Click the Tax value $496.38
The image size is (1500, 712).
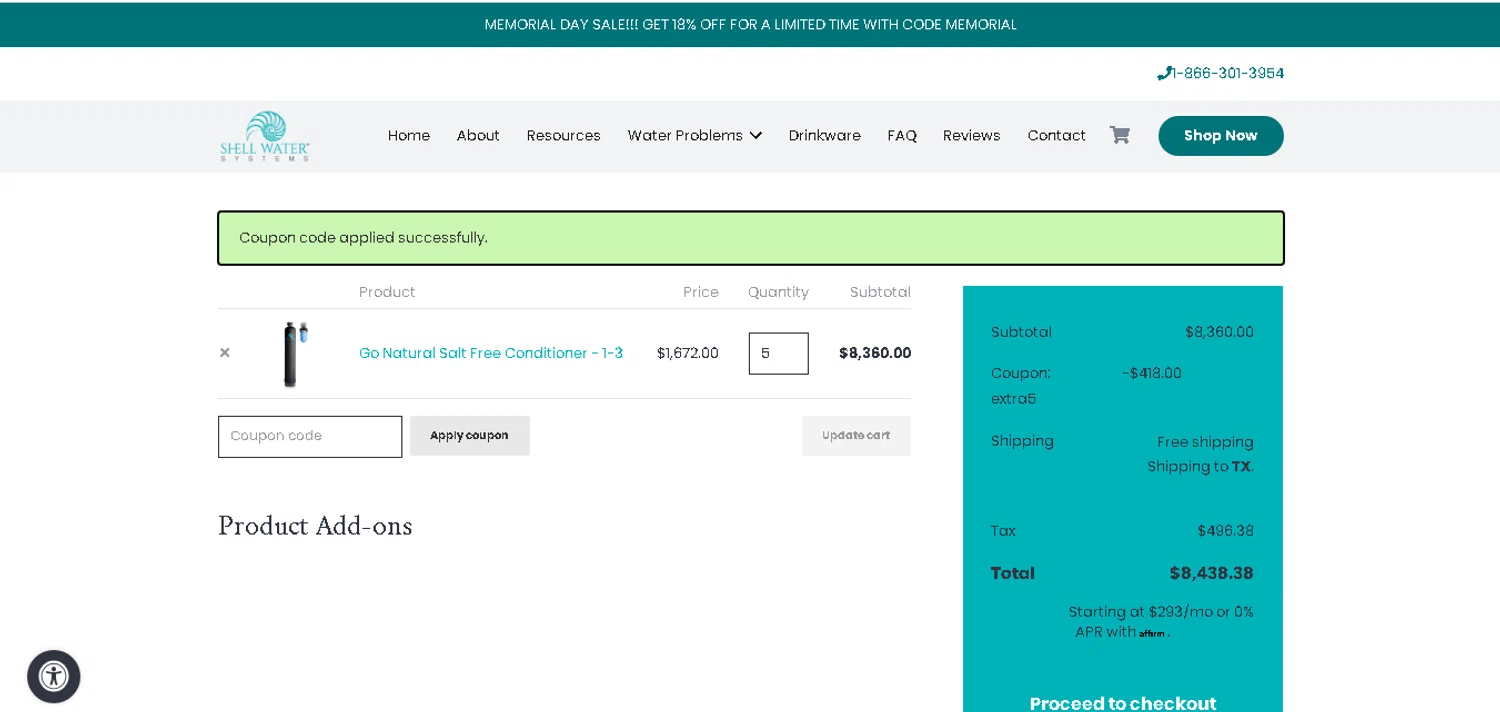point(1226,531)
